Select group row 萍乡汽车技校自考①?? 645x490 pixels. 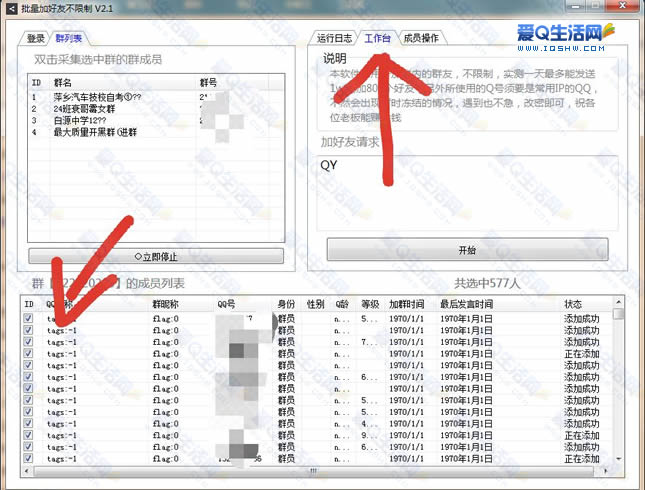pyautogui.click(x=156, y=98)
